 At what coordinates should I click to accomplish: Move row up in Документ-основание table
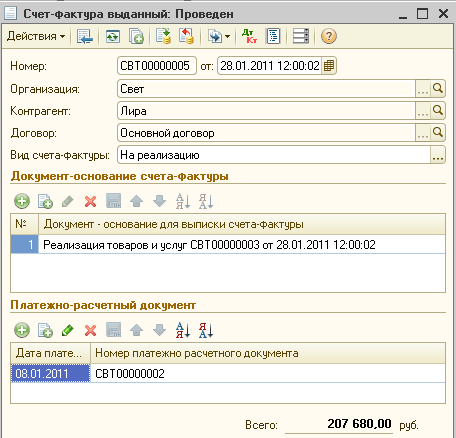tap(136, 201)
